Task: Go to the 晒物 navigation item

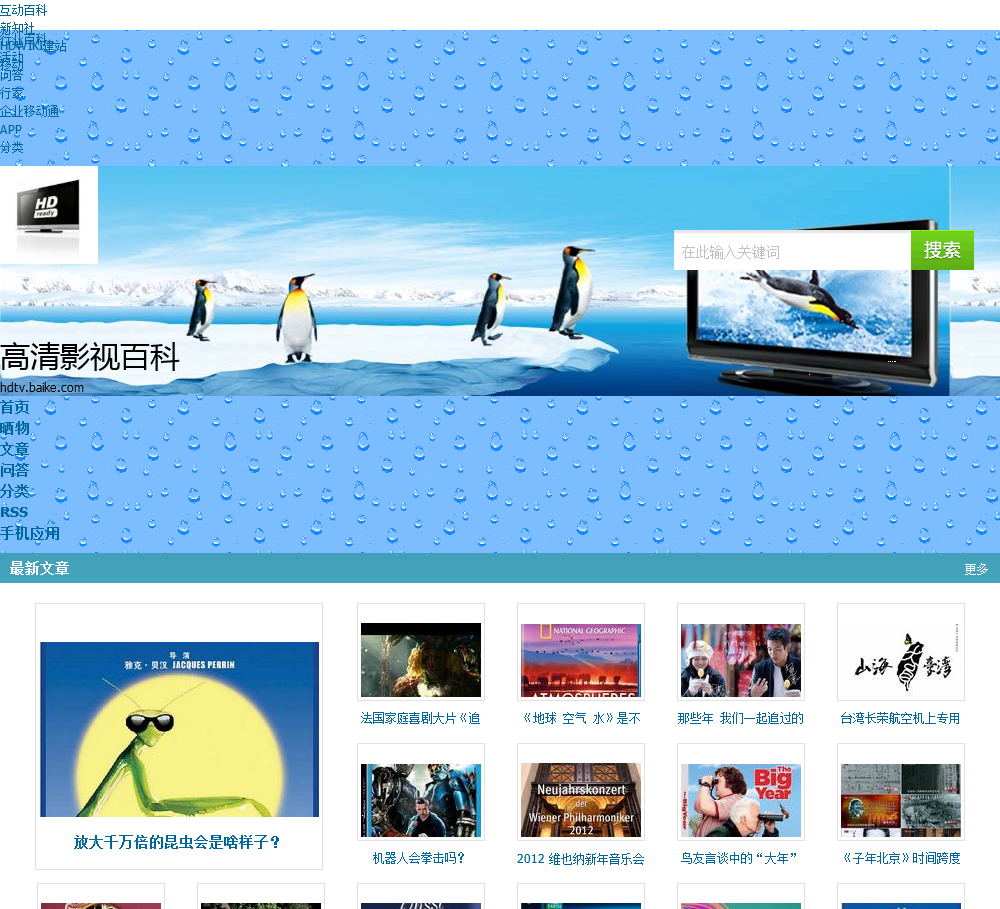Action: (x=15, y=428)
